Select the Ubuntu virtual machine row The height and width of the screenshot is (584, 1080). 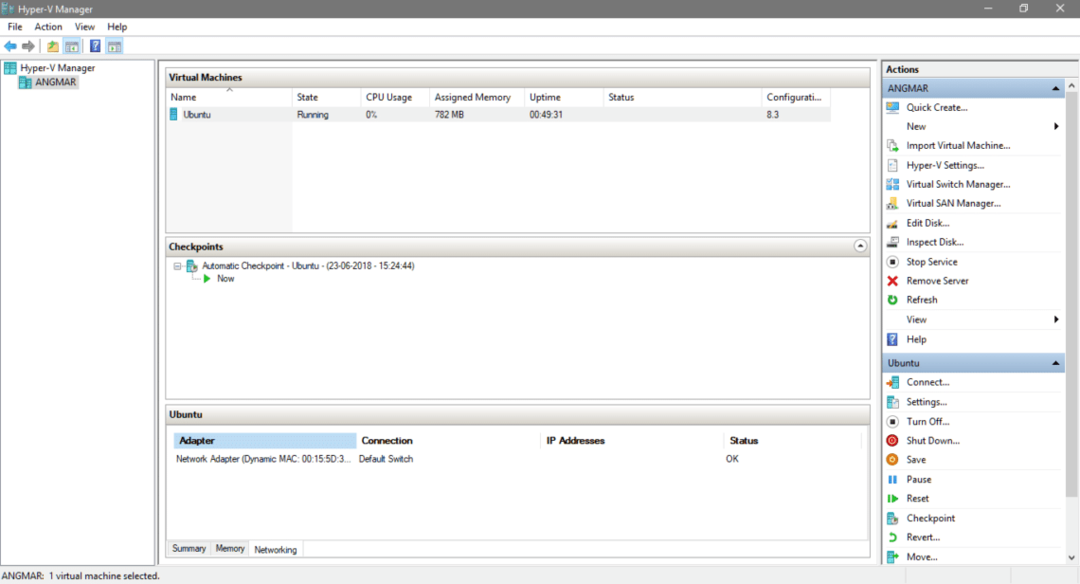(197, 115)
